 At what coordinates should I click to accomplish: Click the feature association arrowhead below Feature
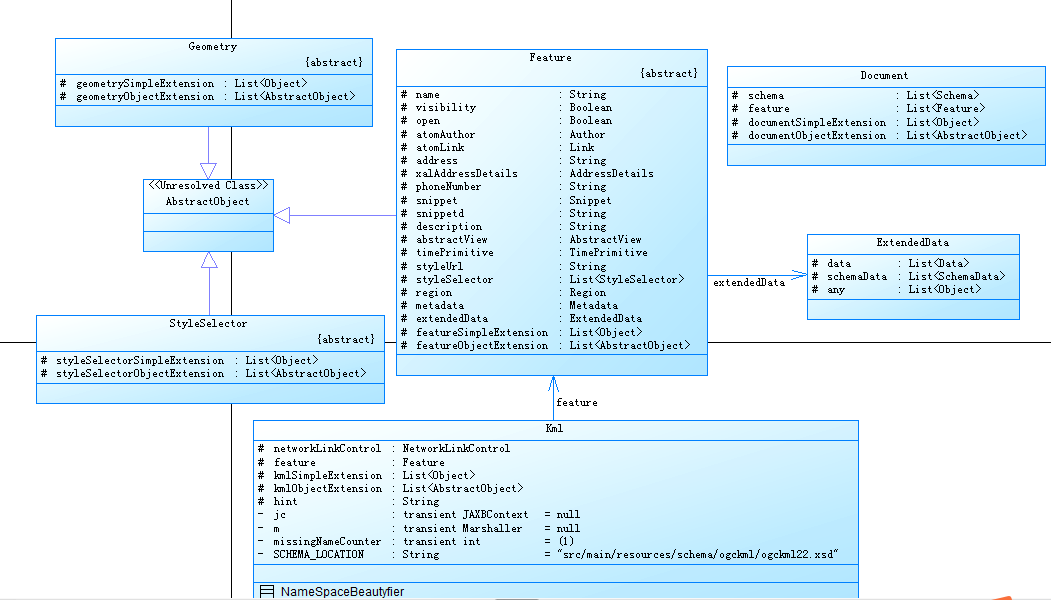click(x=553, y=384)
